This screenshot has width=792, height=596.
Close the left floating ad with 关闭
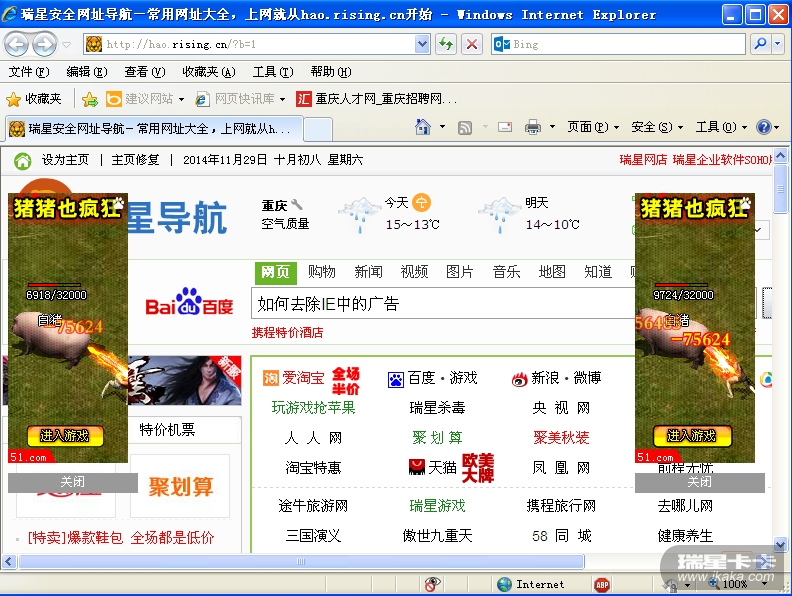coord(73,482)
